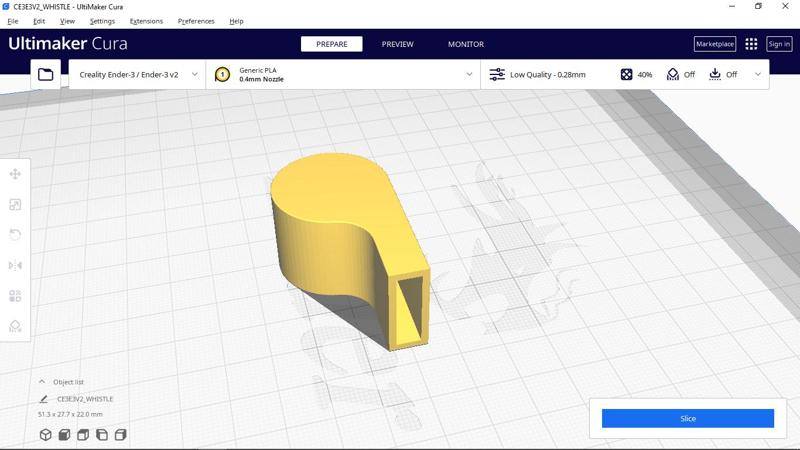Open the apps grid icon

[751, 44]
